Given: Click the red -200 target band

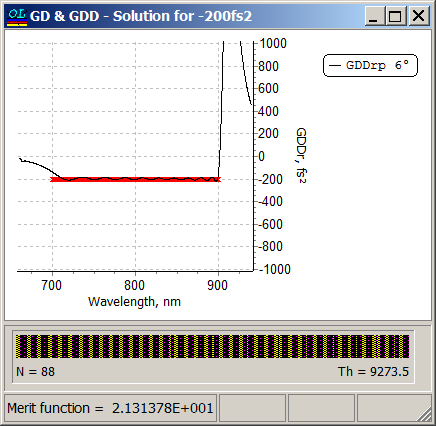Looking at the screenshot, I should 135,179.
